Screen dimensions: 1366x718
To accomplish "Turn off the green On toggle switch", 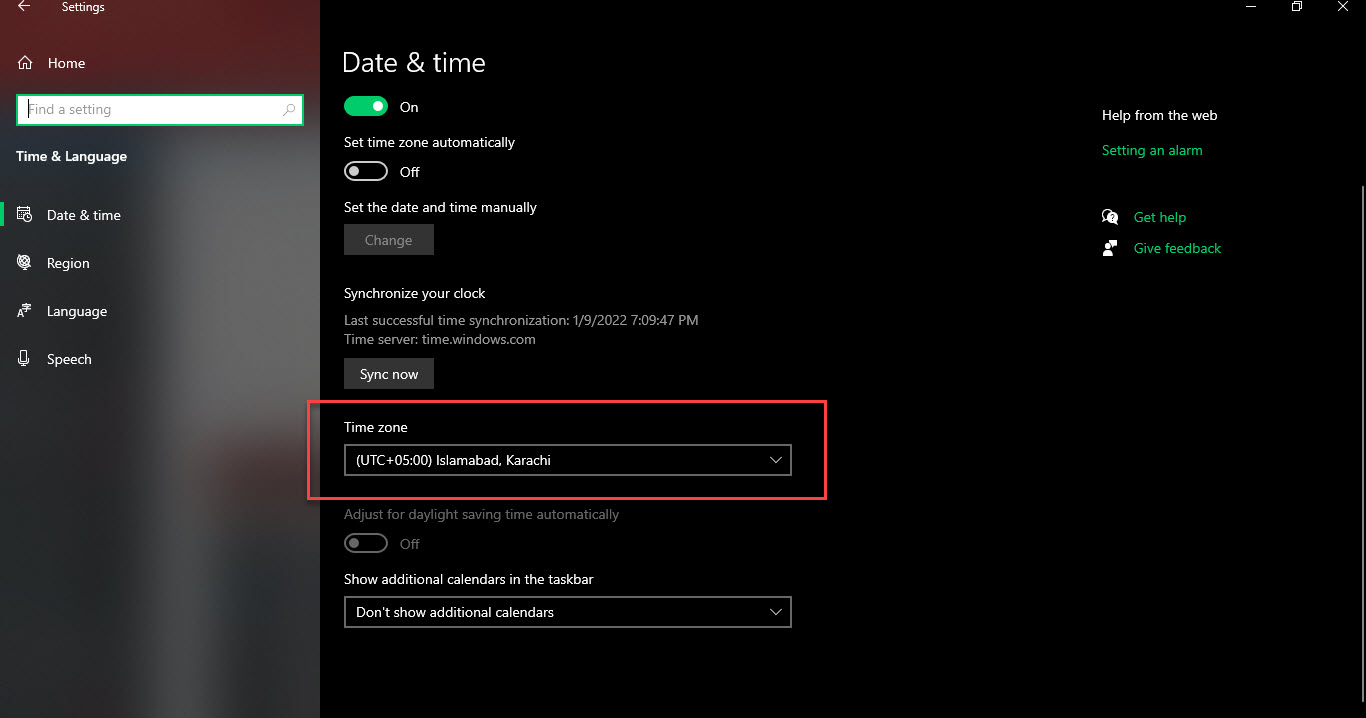I will (x=366, y=107).
